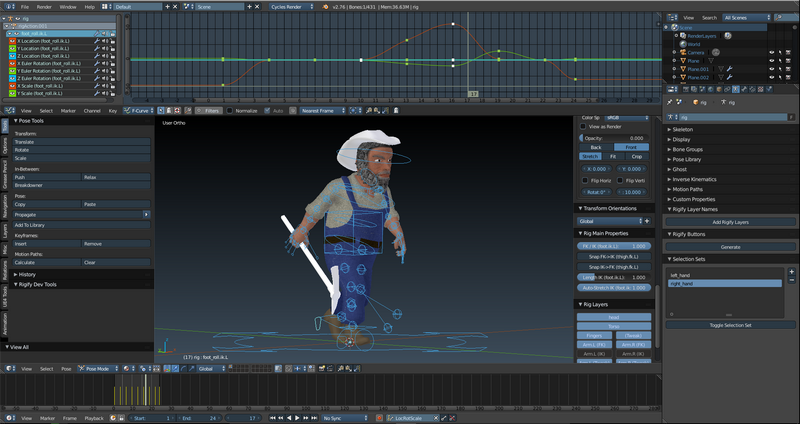
Task: Open the Channel menu in graph editor
Action: [92, 110]
